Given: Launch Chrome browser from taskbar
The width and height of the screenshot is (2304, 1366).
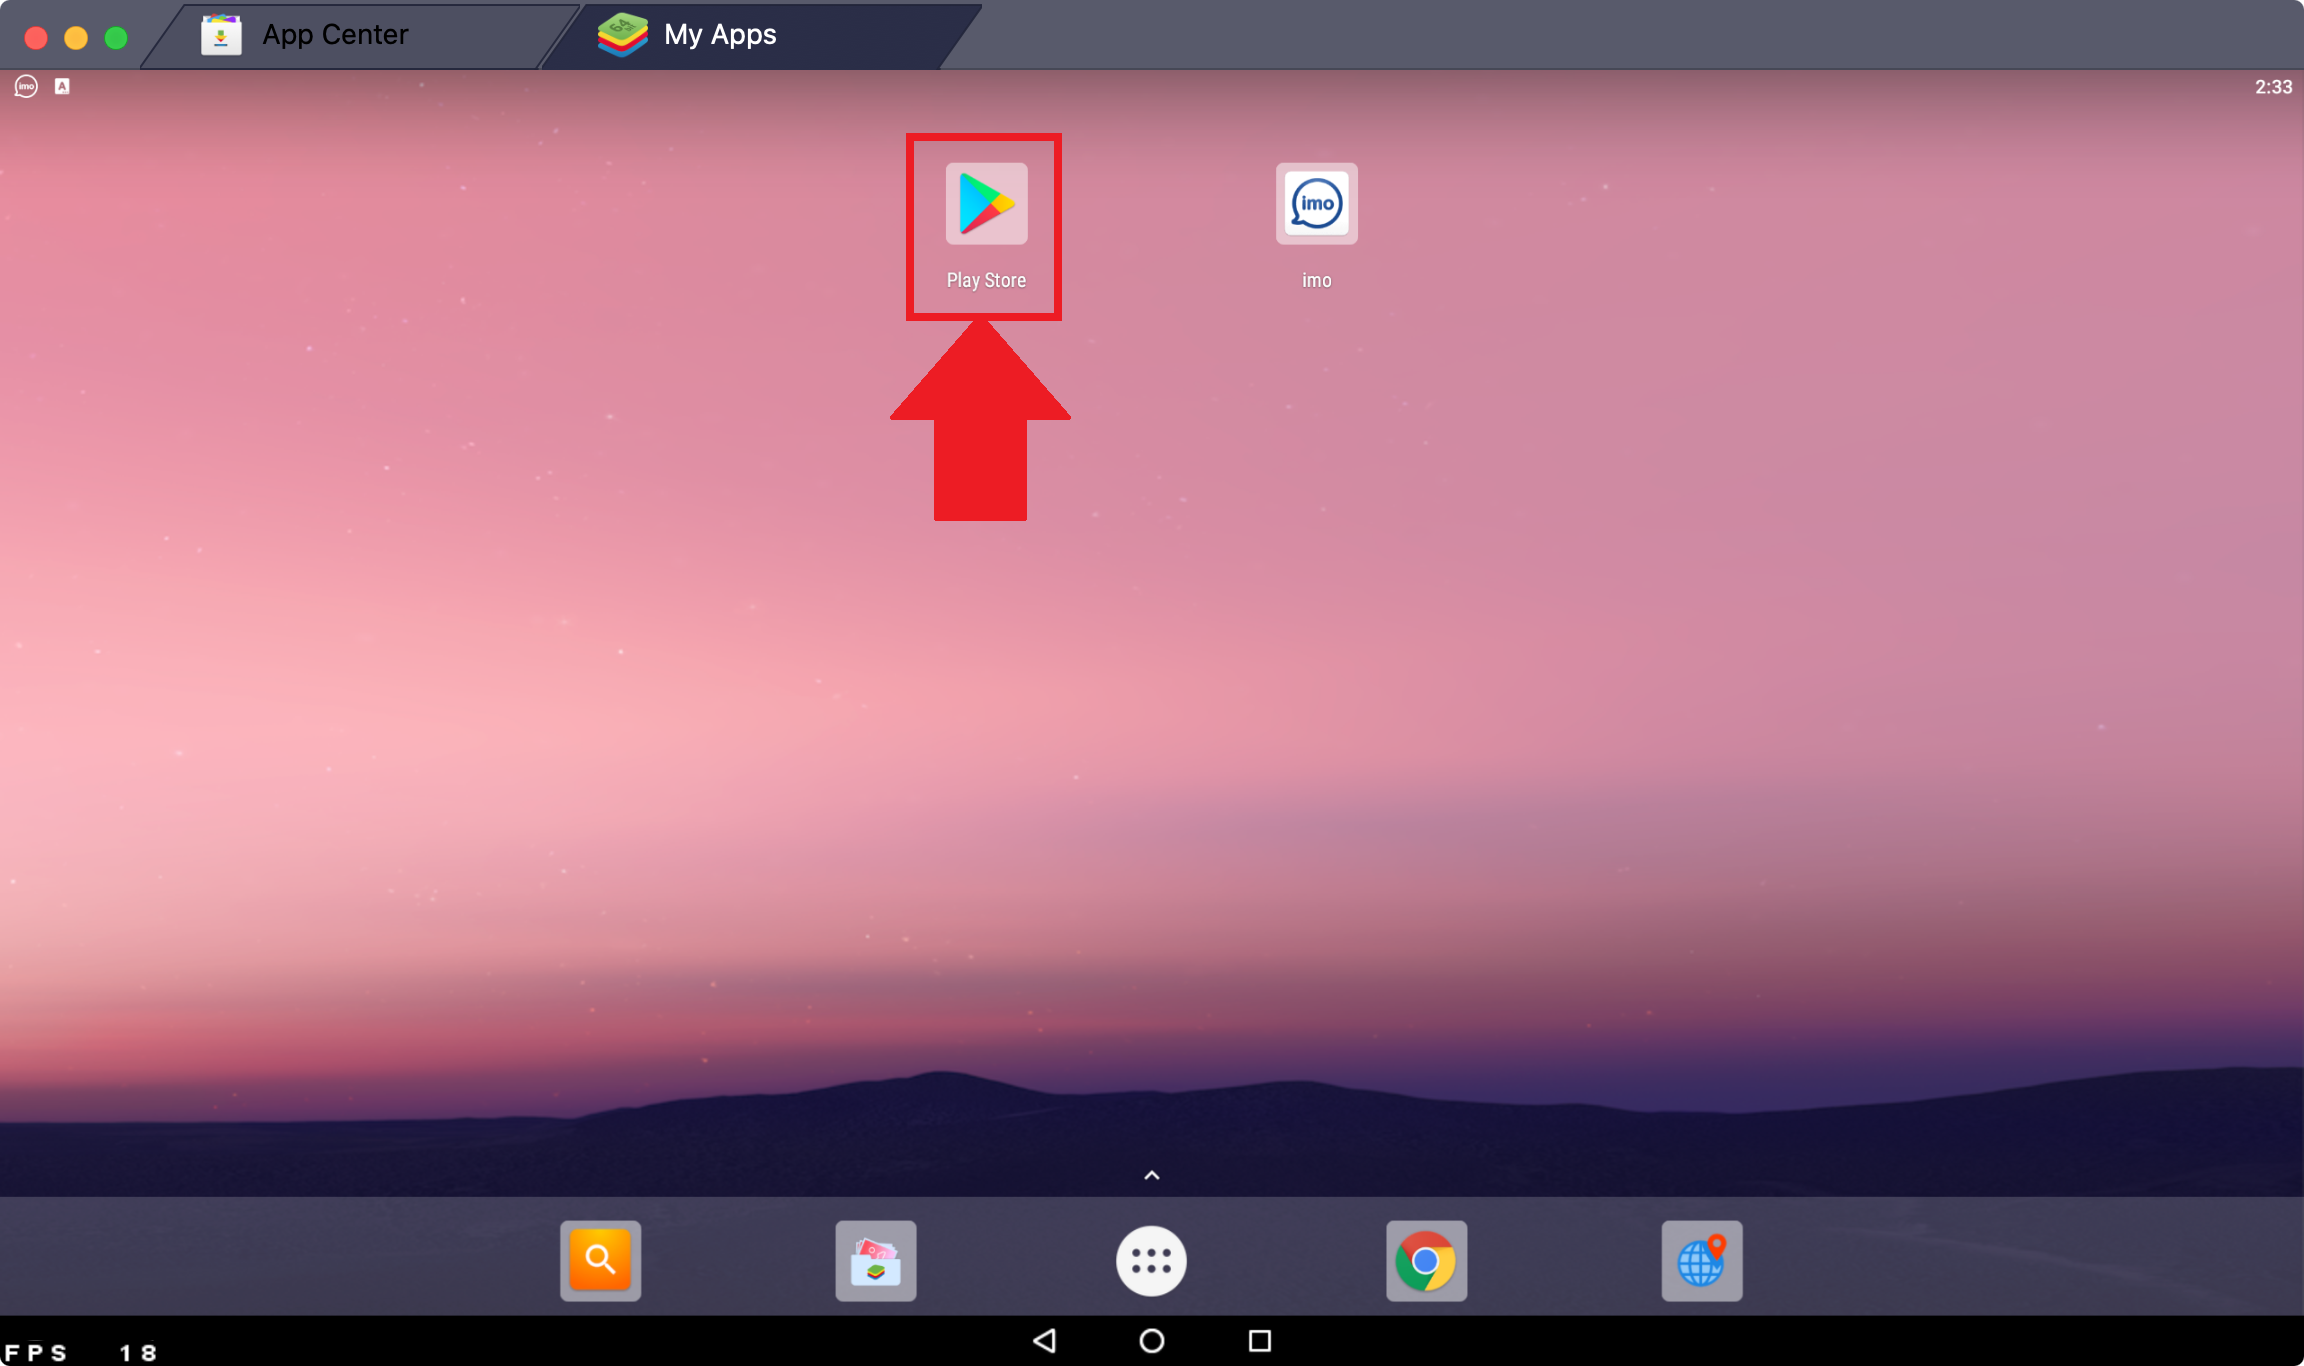Looking at the screenshot, I should [x=1428, y=1262].
